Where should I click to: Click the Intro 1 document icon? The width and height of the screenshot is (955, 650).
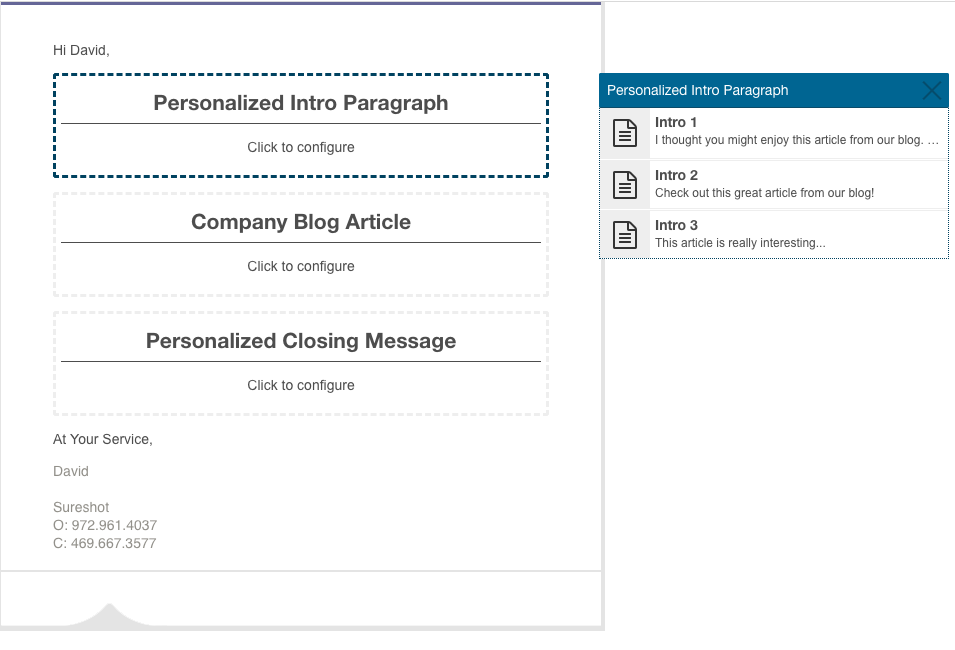pos(625,133)
